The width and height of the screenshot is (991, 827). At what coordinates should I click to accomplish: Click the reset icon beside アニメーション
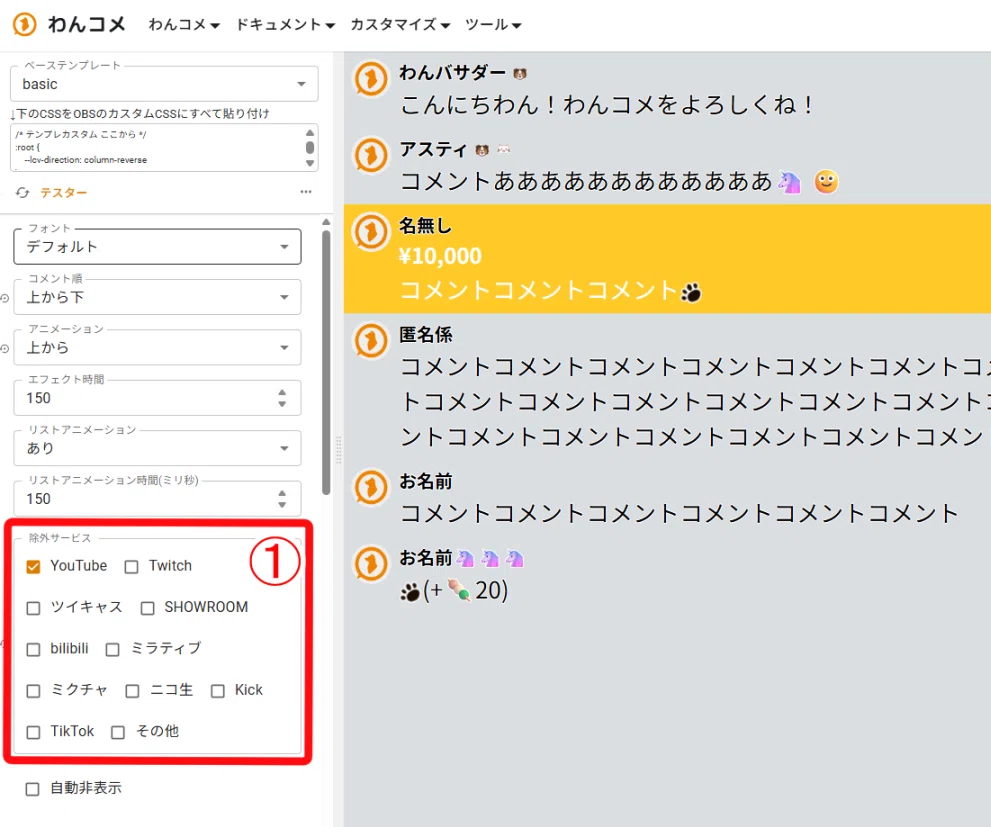4,349
